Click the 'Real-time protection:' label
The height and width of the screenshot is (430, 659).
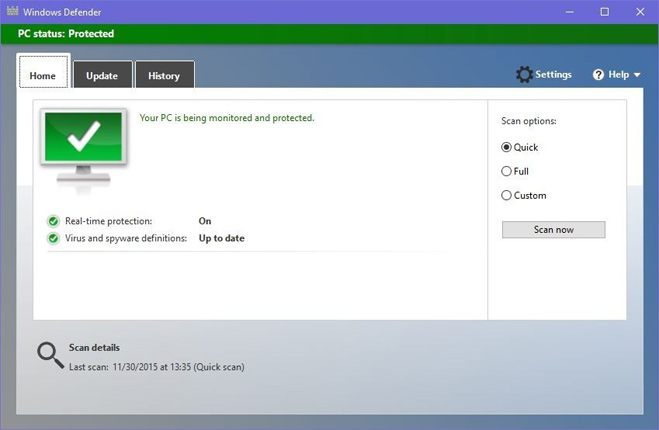pos(108,221)
